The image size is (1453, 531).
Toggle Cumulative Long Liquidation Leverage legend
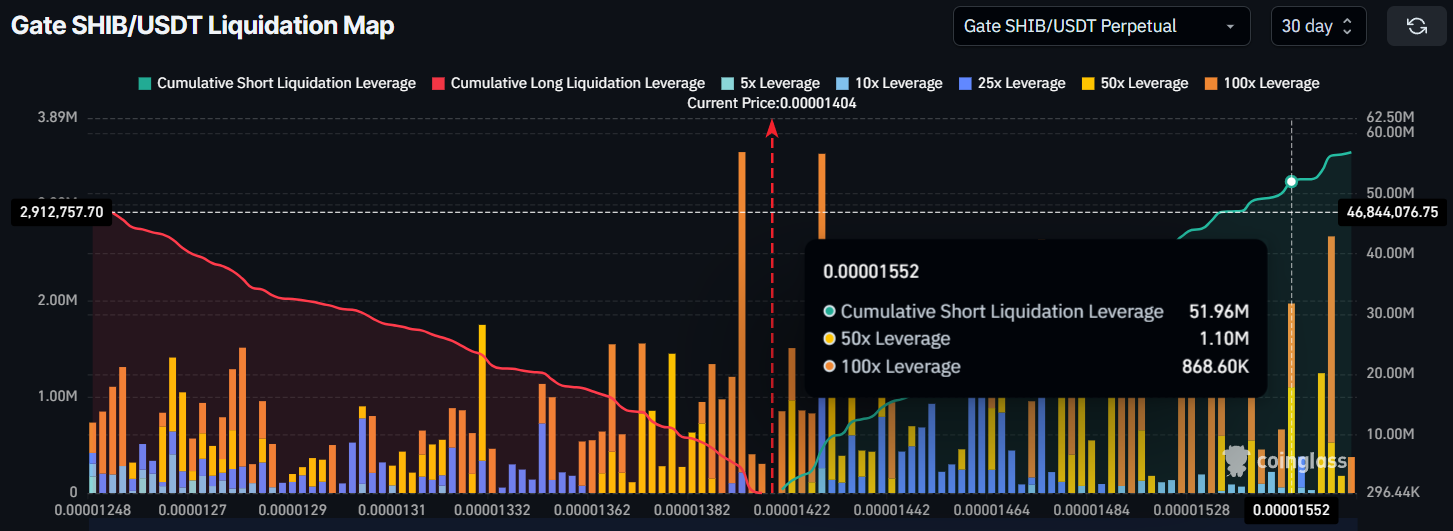(x=567, y=83)
